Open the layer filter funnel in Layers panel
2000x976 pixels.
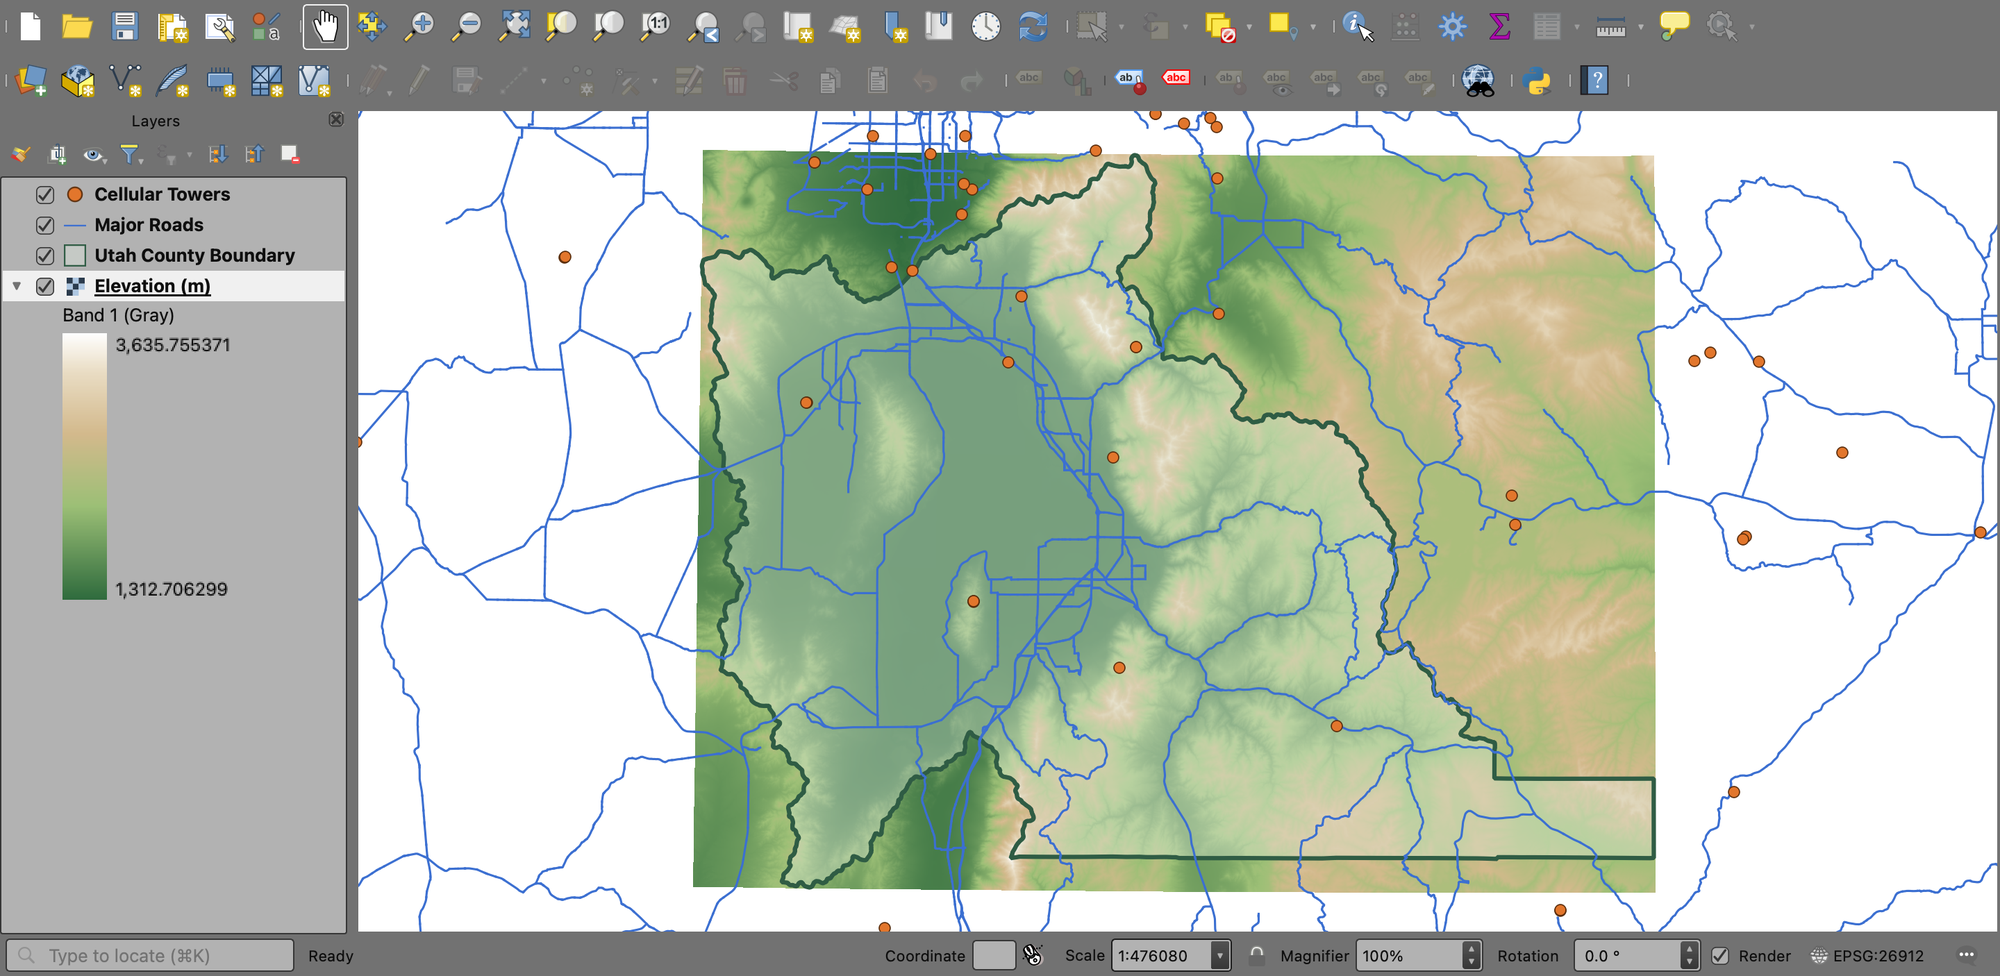coord(130,154)
